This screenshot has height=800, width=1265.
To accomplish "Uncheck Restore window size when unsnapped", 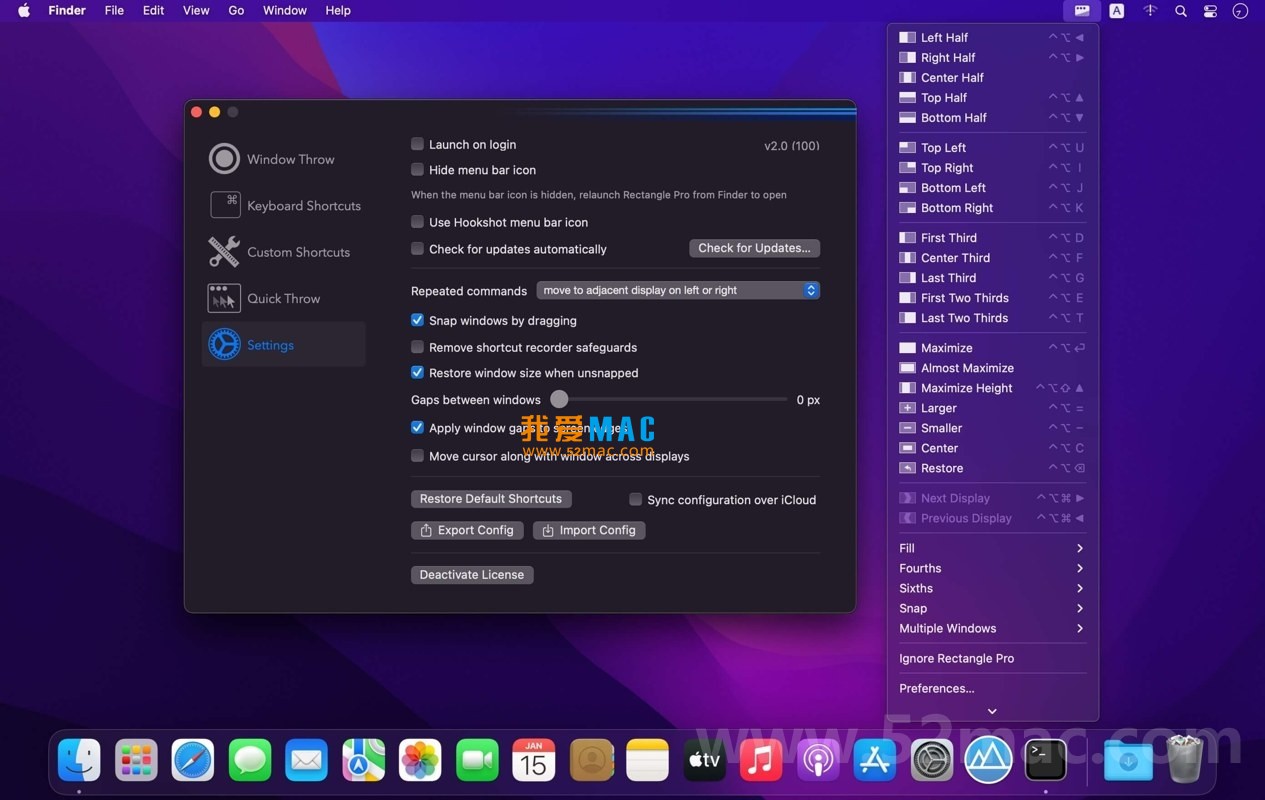I will click(x=418, y=373).
